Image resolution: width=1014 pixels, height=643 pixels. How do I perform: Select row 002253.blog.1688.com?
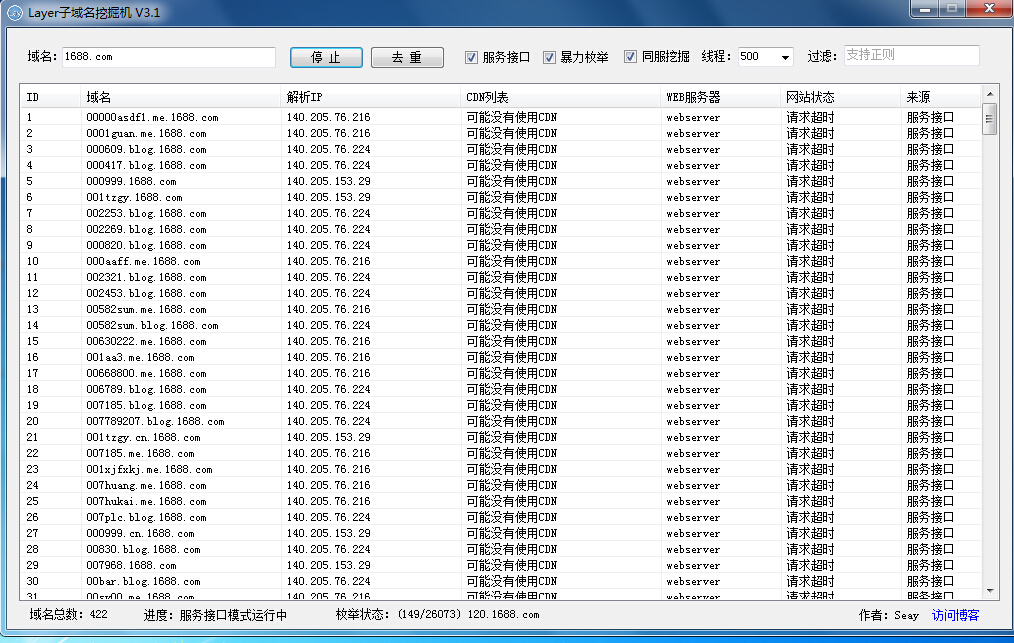point(501,213)
